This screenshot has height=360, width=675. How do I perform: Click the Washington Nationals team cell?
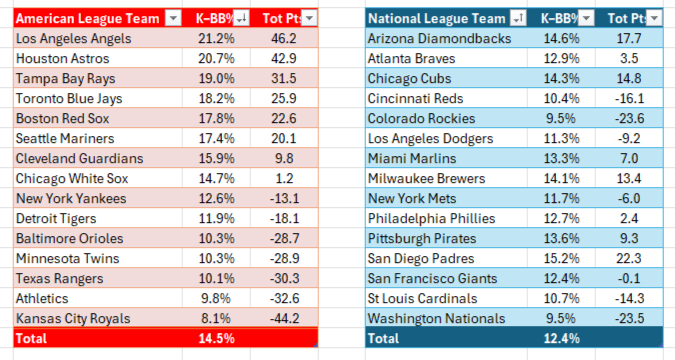point(446,318)
